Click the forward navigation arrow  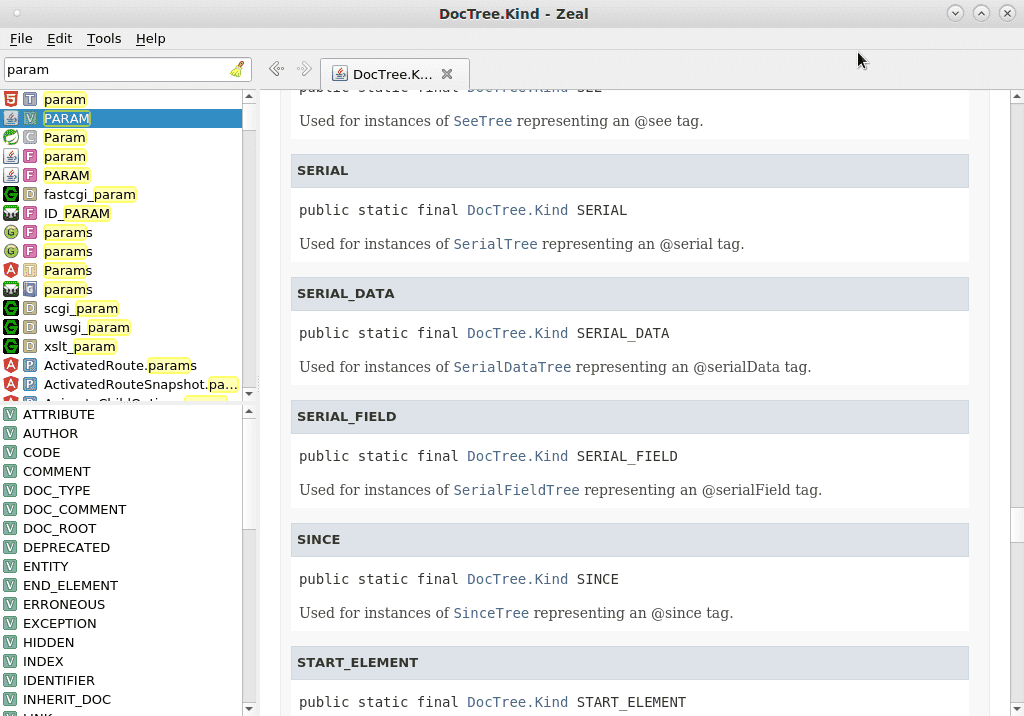tap(304, 69)
